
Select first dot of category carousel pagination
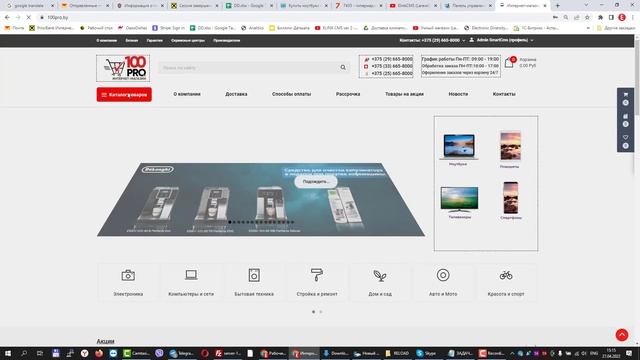(x=313, y=312)
